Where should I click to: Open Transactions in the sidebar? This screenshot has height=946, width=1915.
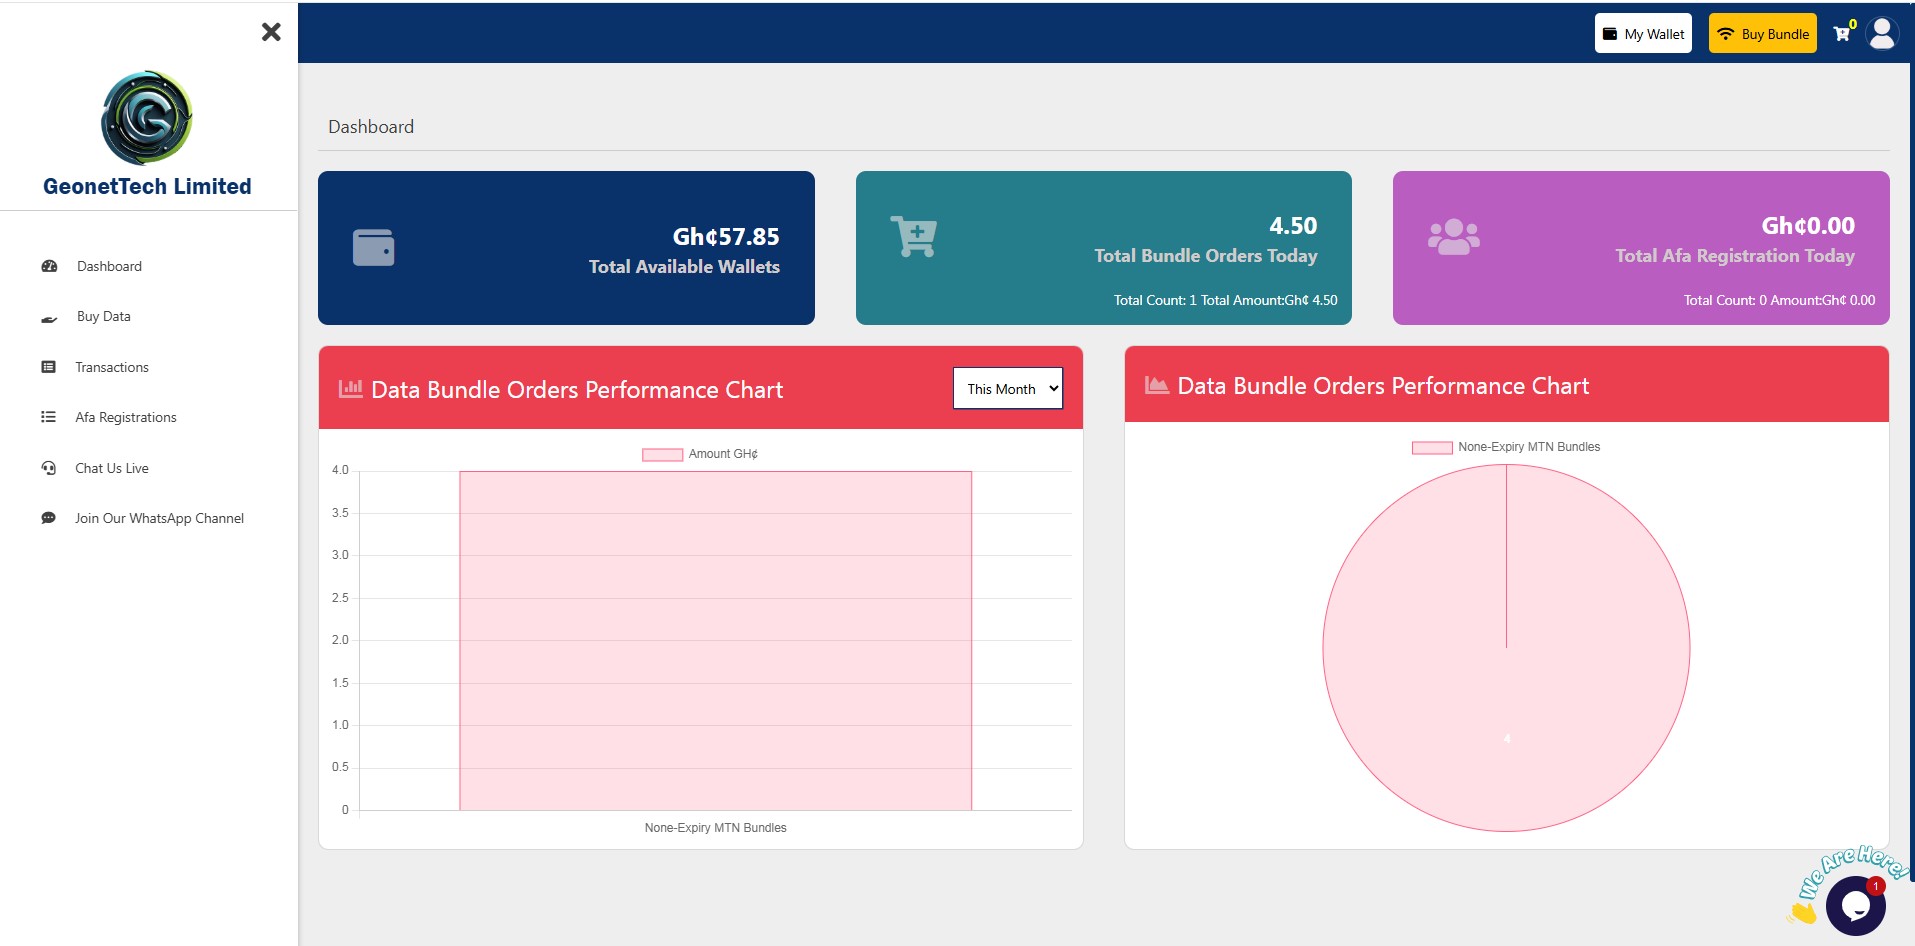click(x=111, y=367)
